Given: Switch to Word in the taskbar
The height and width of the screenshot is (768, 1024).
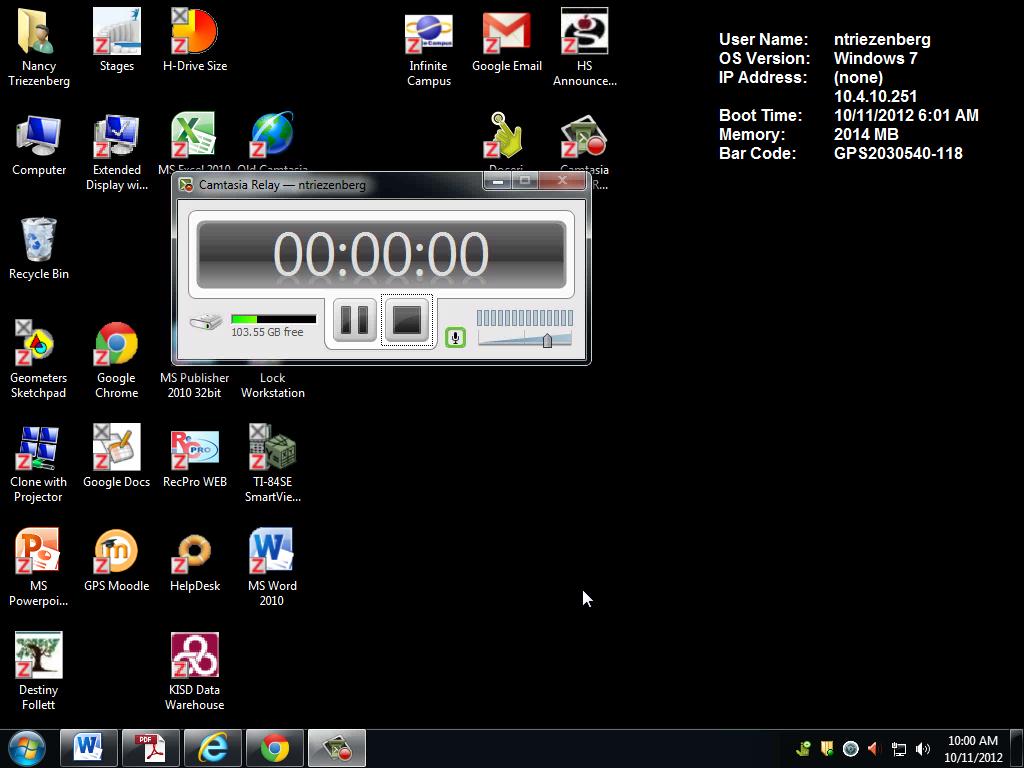Looking at the screenshot, I should tap(89, 748).
